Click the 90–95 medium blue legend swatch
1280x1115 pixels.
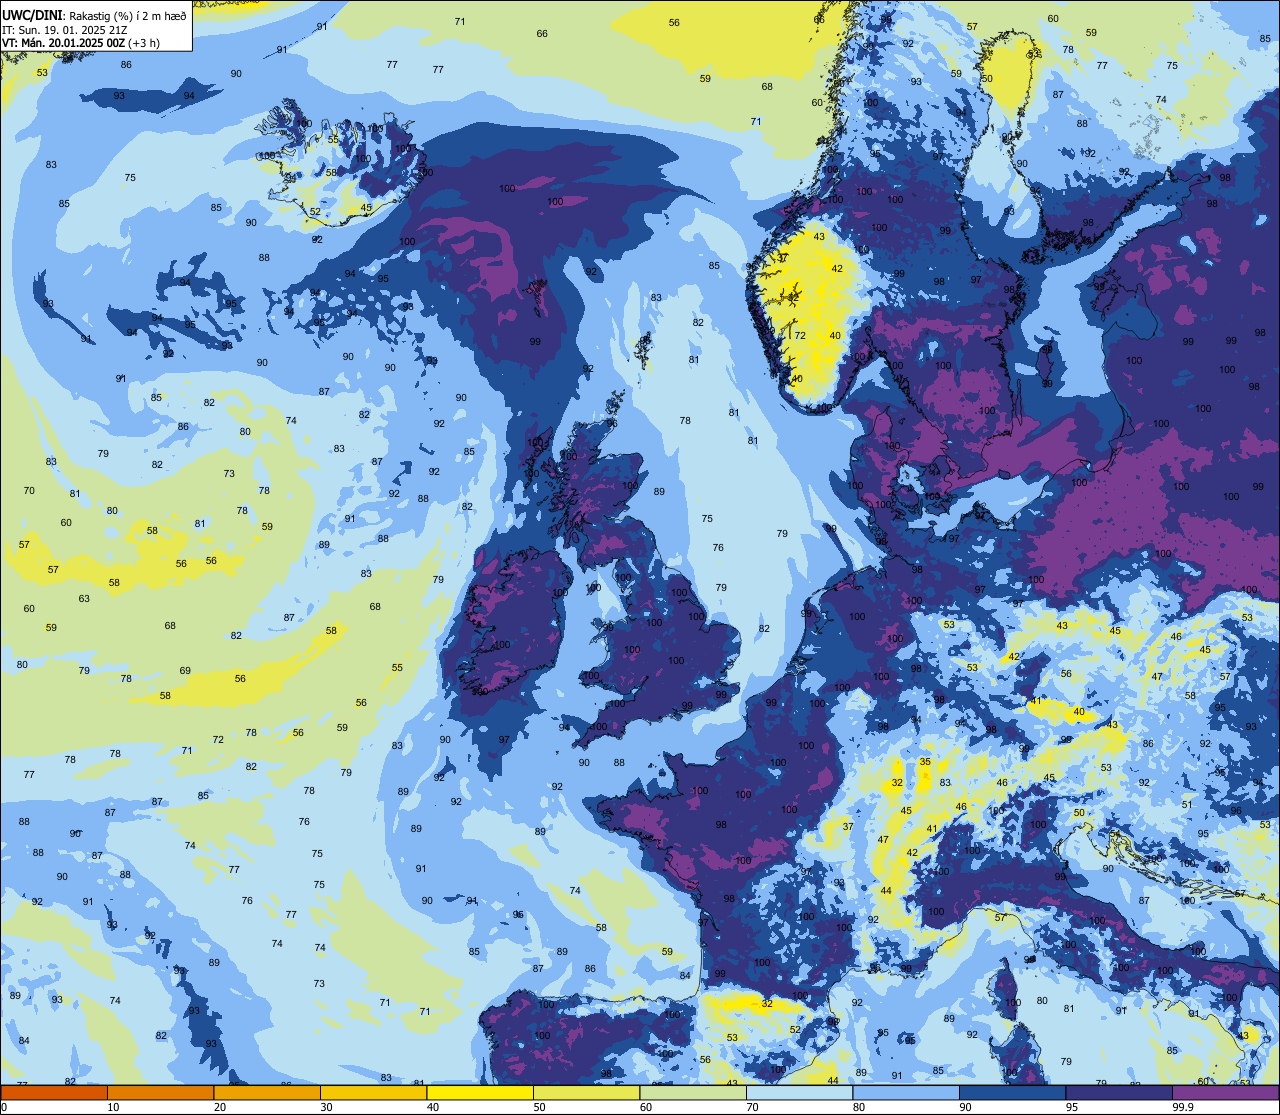1012,1092
